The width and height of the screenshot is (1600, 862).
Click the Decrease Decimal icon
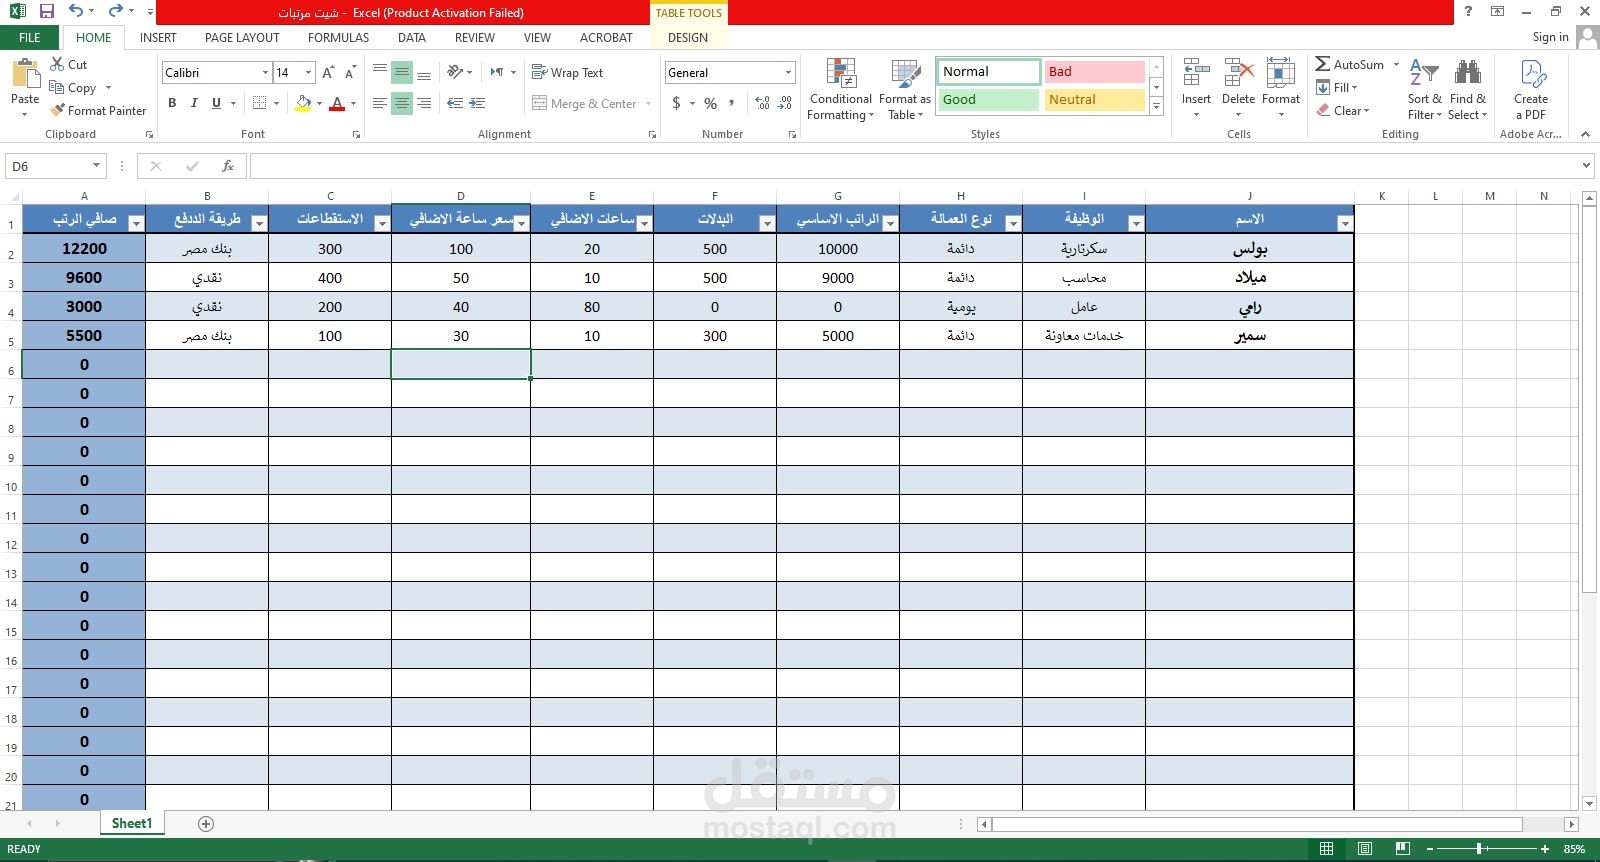pos(785,103)
